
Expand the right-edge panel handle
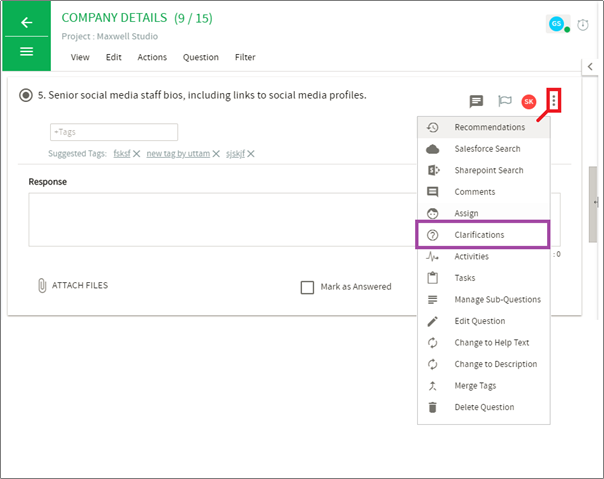click(x=596, y=202)
